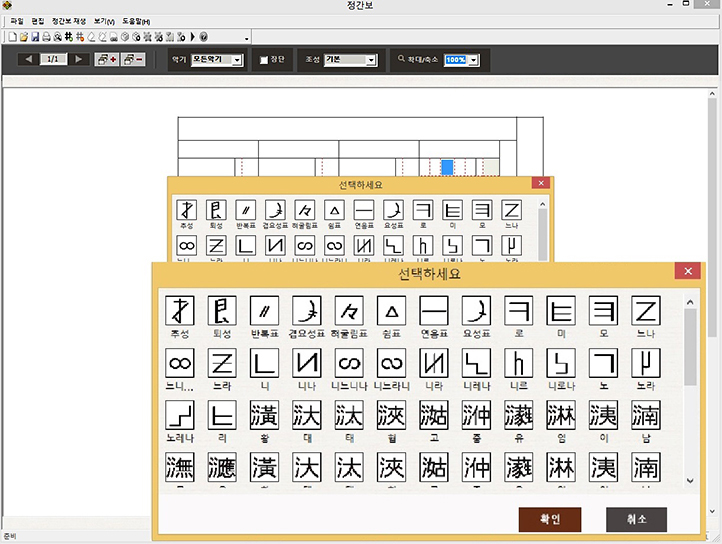The width and height of the screenshot is (722, 544).
Task: Open the 조성 key dropdown
Action: point(371,60)
